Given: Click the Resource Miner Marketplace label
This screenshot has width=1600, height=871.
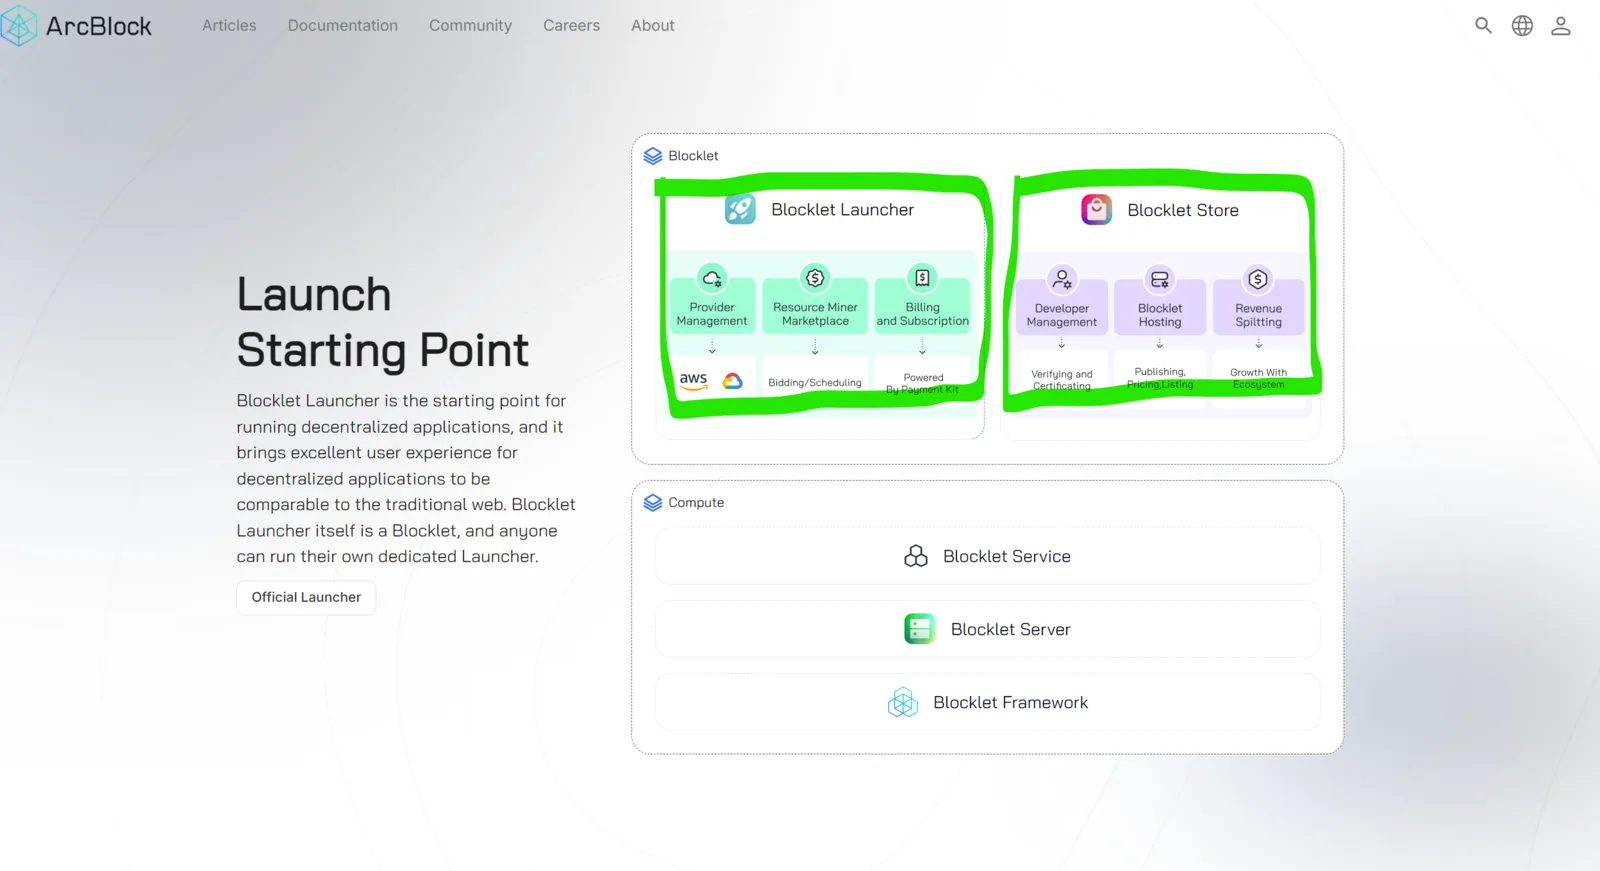Looking at the screenshot, I should point(815,314).
